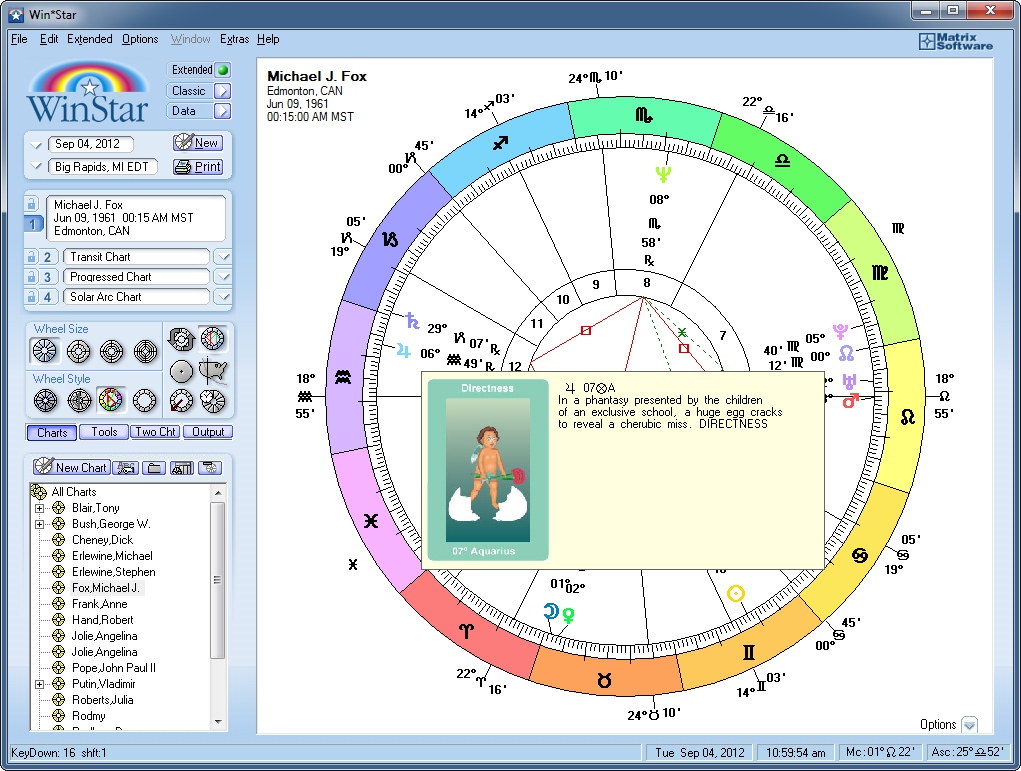Select chart slot number 3

click(47, 277)
